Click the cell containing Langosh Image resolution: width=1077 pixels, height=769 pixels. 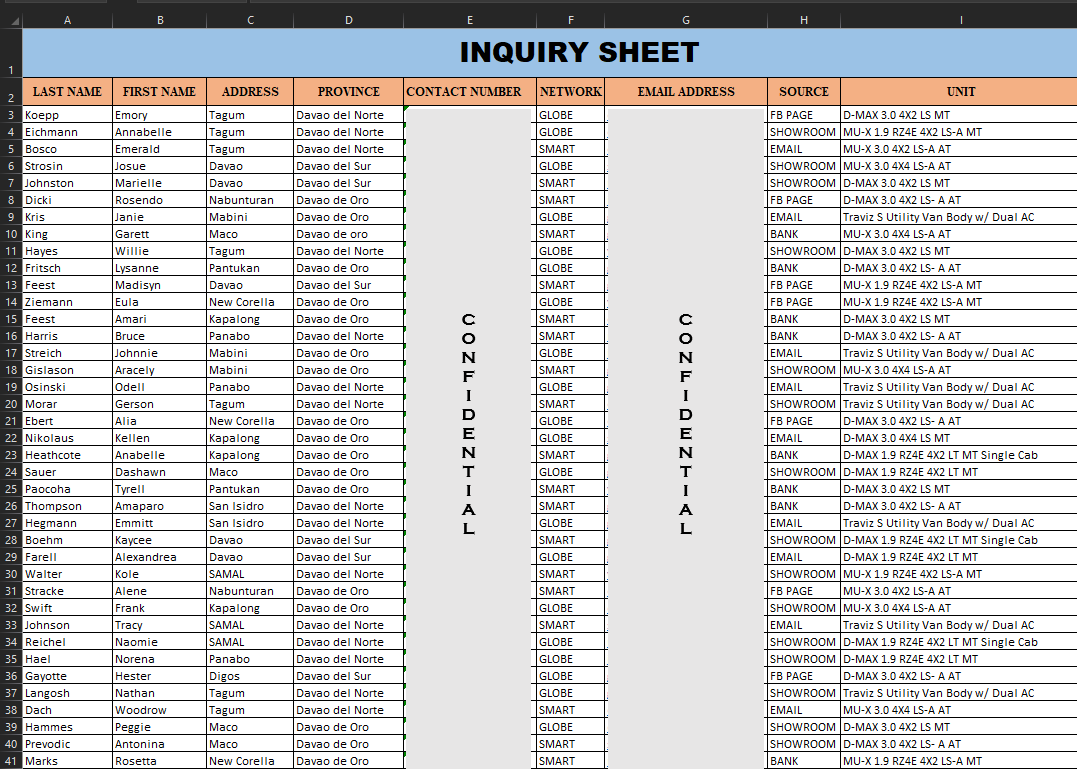pos(67,693)
